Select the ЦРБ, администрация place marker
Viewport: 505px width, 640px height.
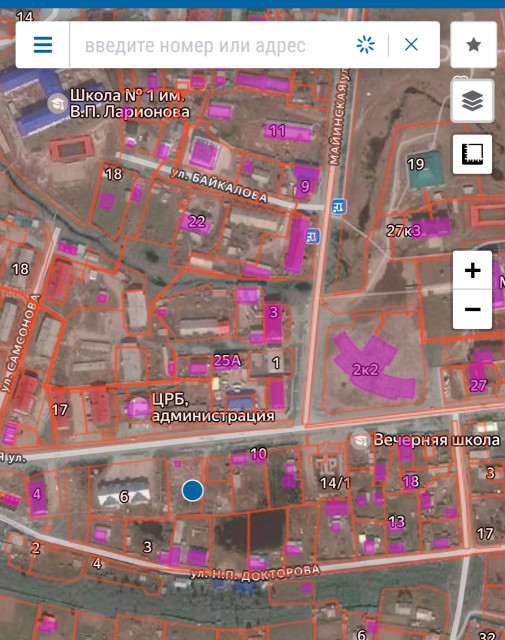(138, 408)
